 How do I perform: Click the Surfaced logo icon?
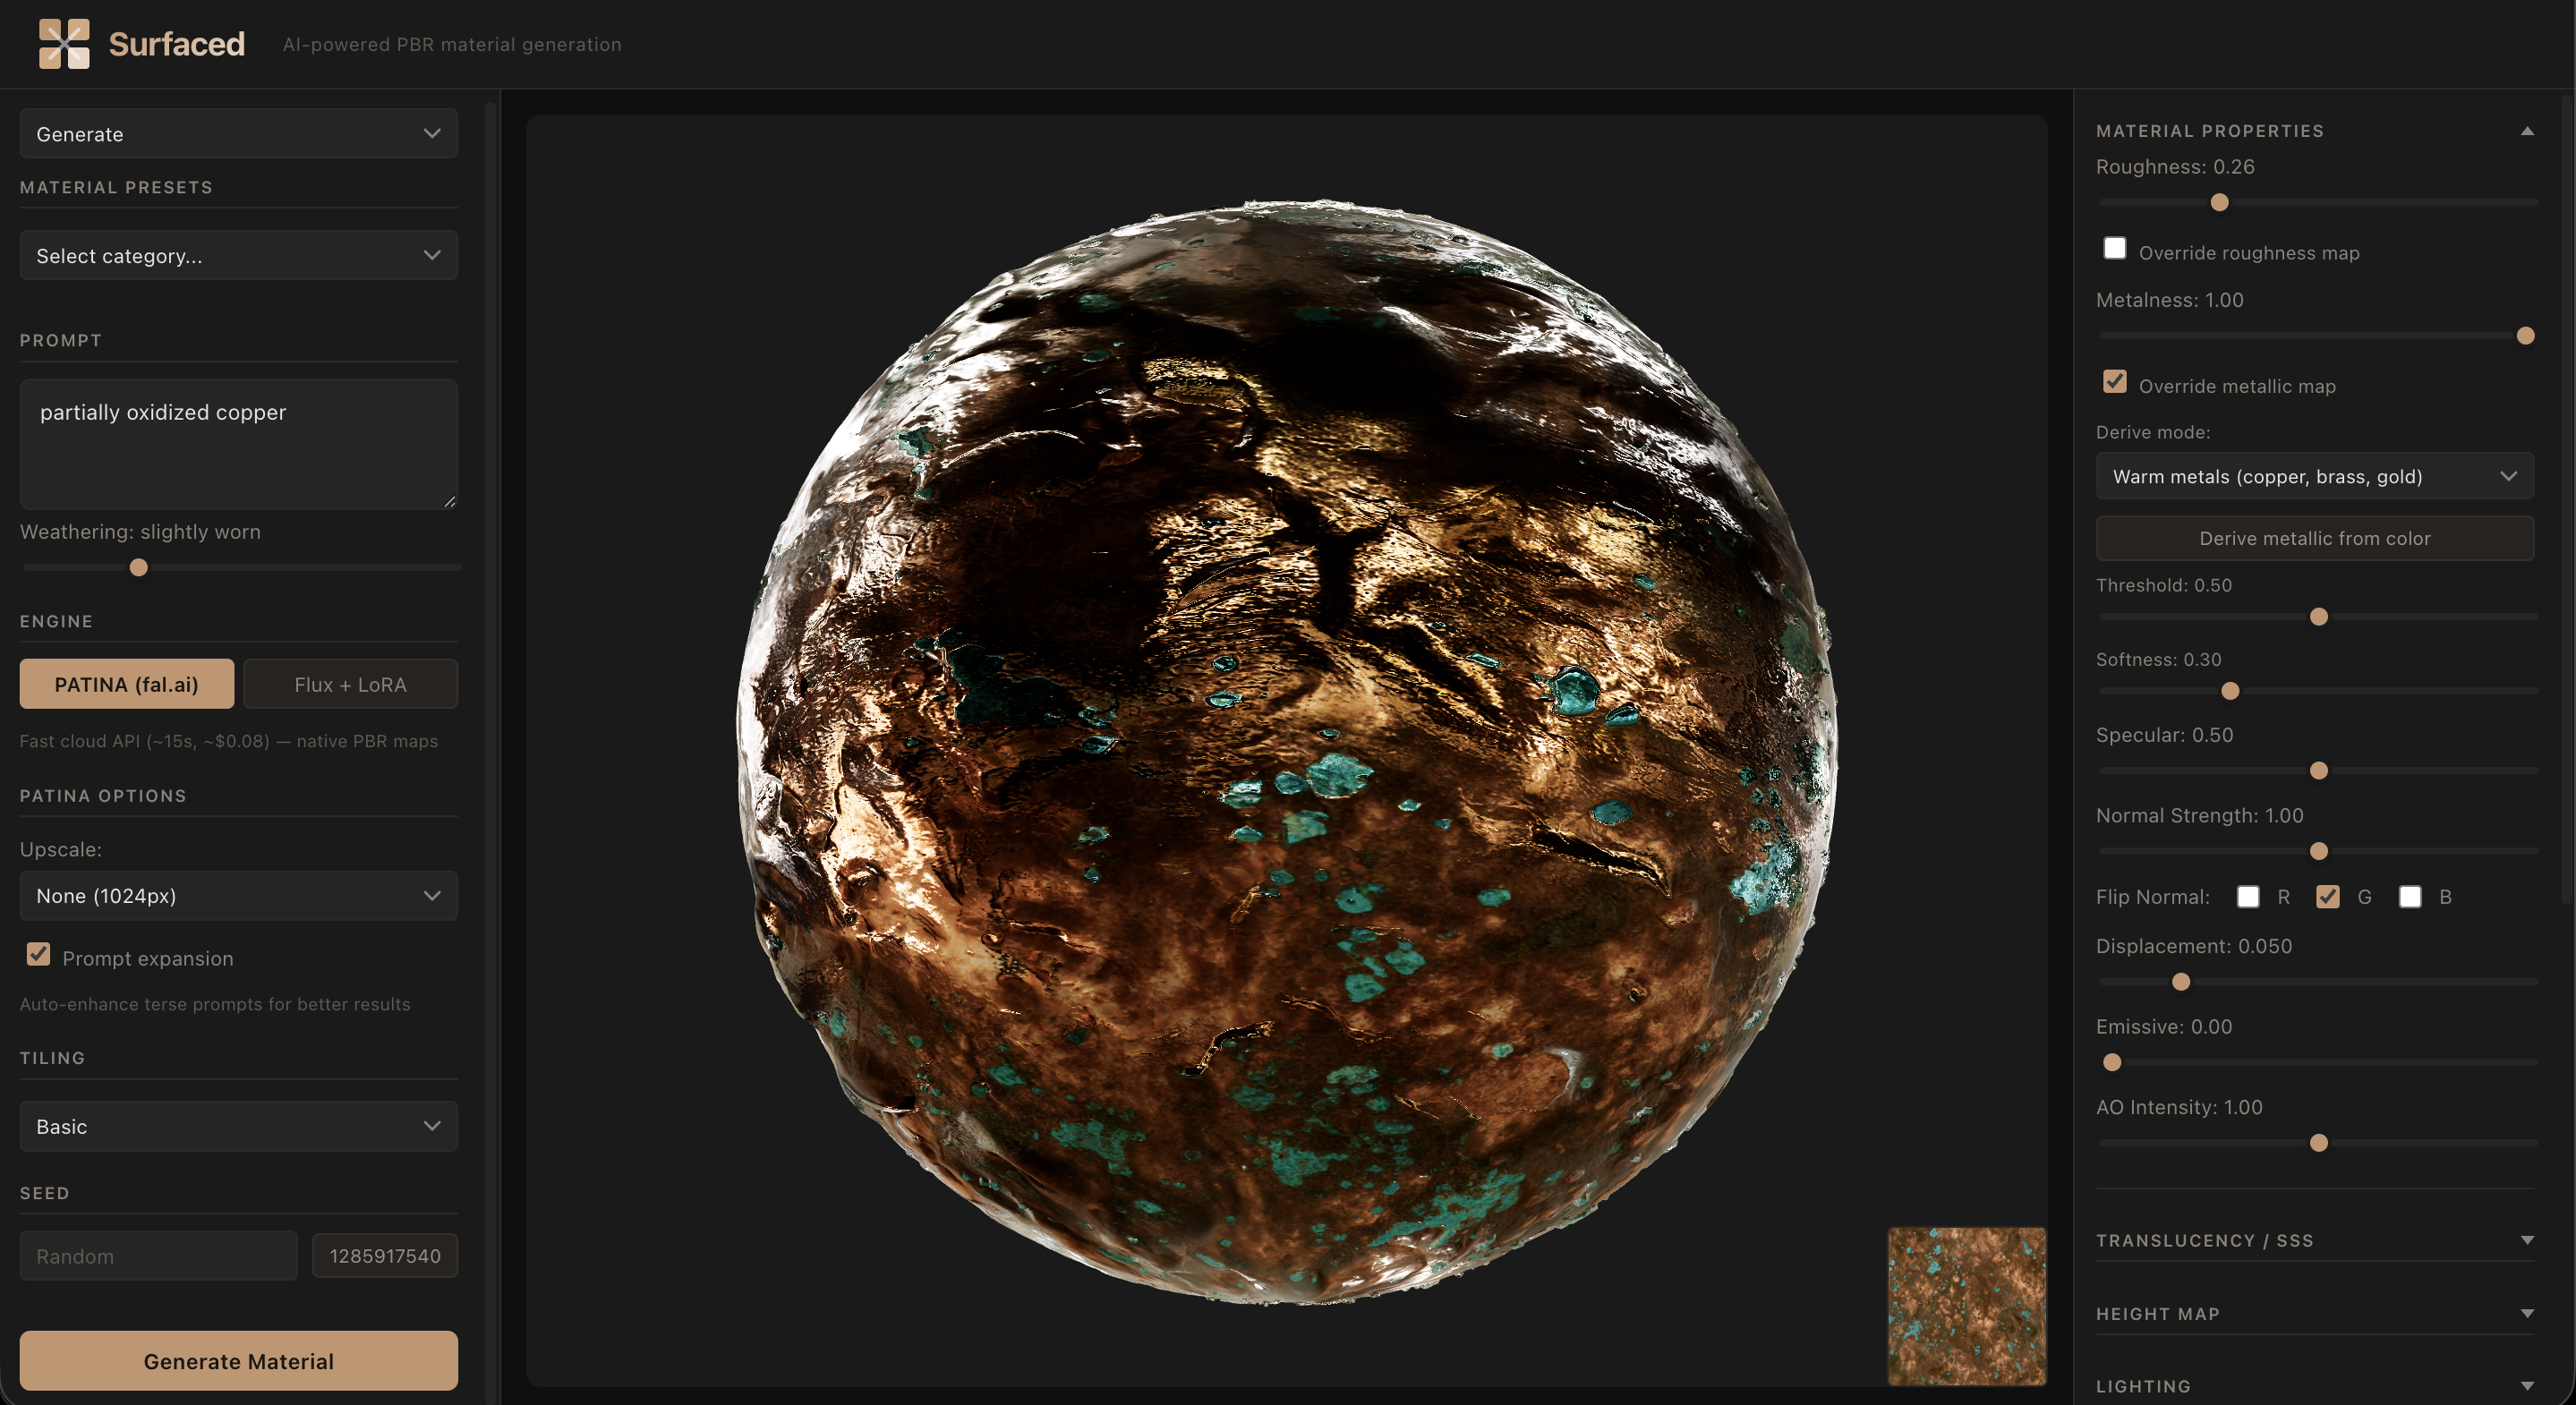tap(64, 44)
